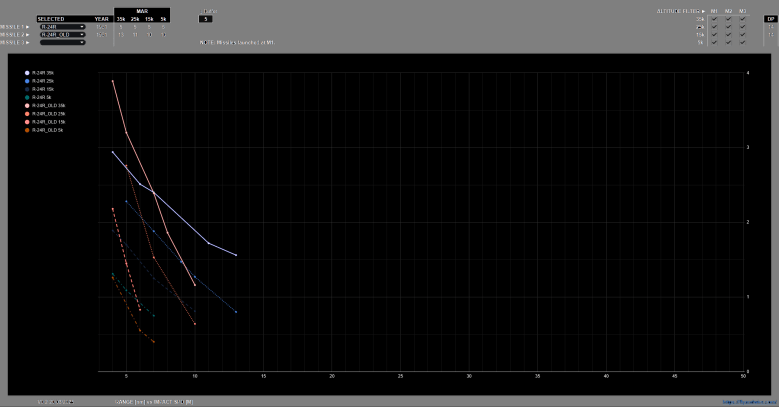779x407 pixels.
Task: Expand the empty Missile 3 dropdown
Action: (x=63, y=43)
